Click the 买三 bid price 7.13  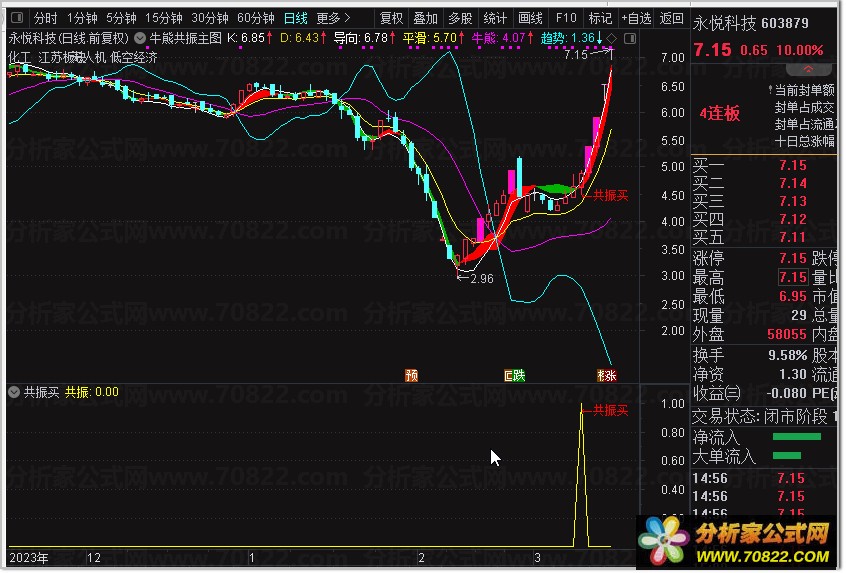click(793, 201)
